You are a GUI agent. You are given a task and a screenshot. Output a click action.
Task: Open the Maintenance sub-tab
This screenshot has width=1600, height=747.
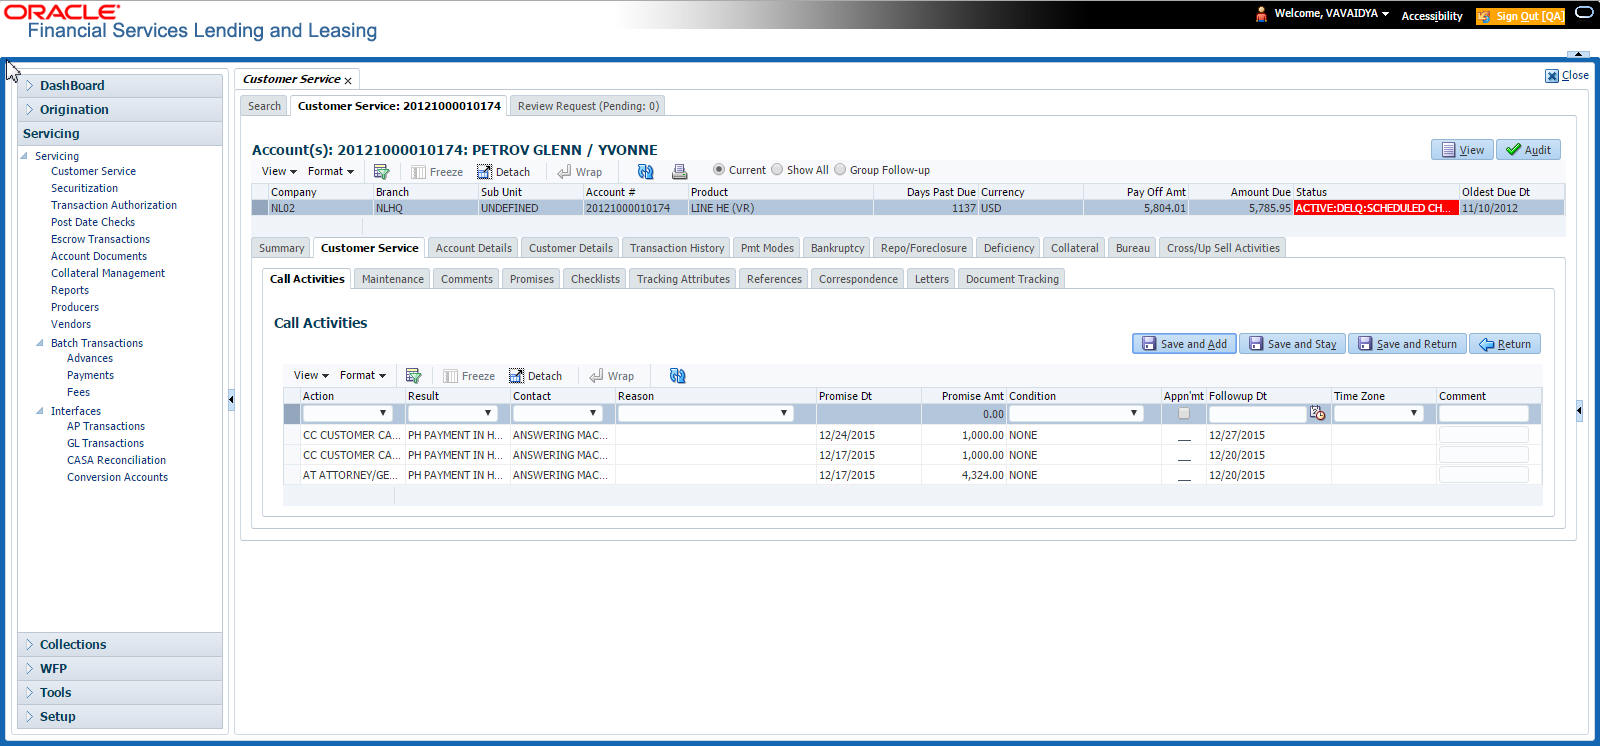[x=393, y=279]
